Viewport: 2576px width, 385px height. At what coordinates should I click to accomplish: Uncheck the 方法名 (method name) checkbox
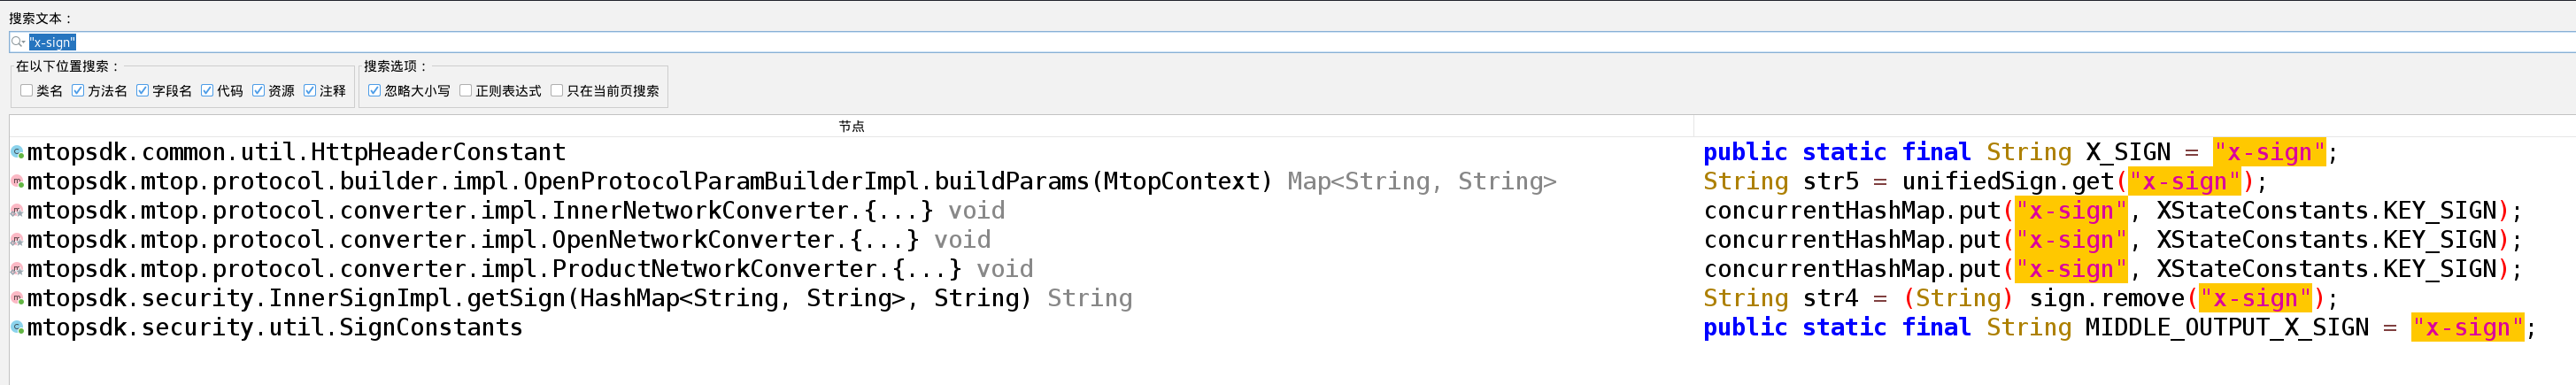pos(78,91)
